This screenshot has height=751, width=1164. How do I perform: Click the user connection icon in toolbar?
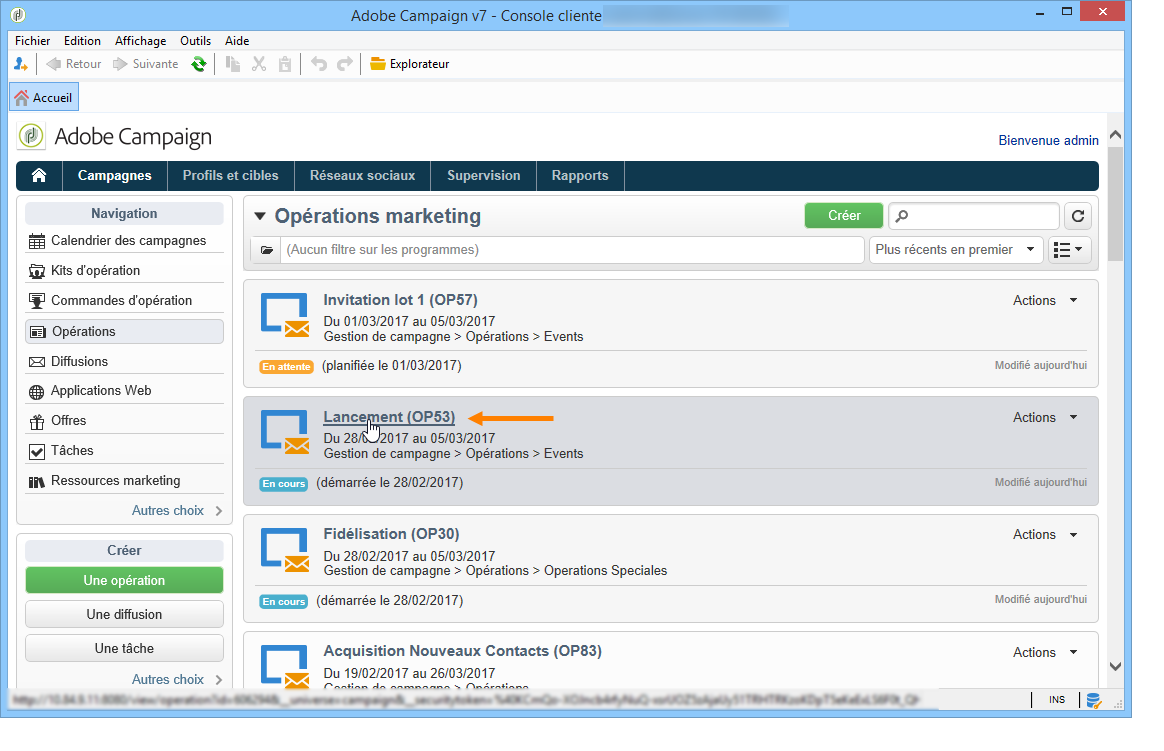[21, 64]
